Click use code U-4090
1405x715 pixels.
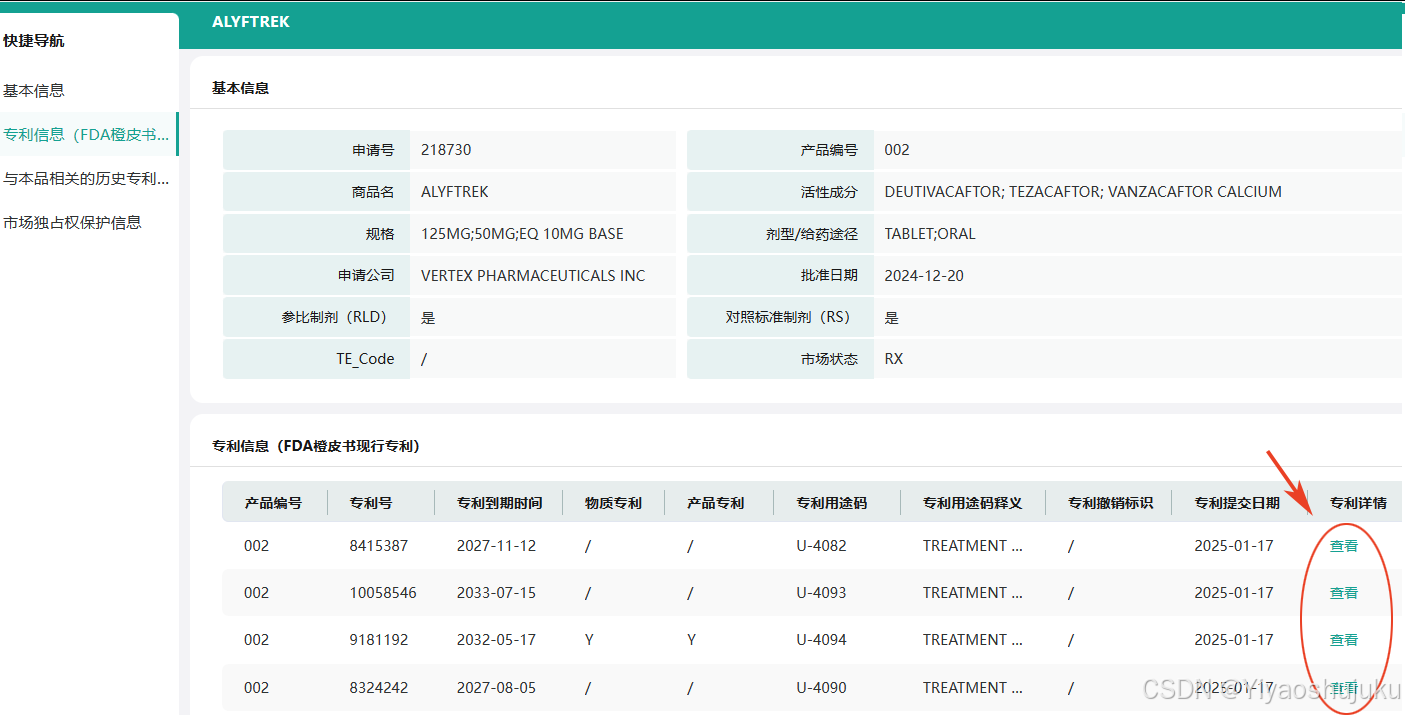[x=821, y=688]
